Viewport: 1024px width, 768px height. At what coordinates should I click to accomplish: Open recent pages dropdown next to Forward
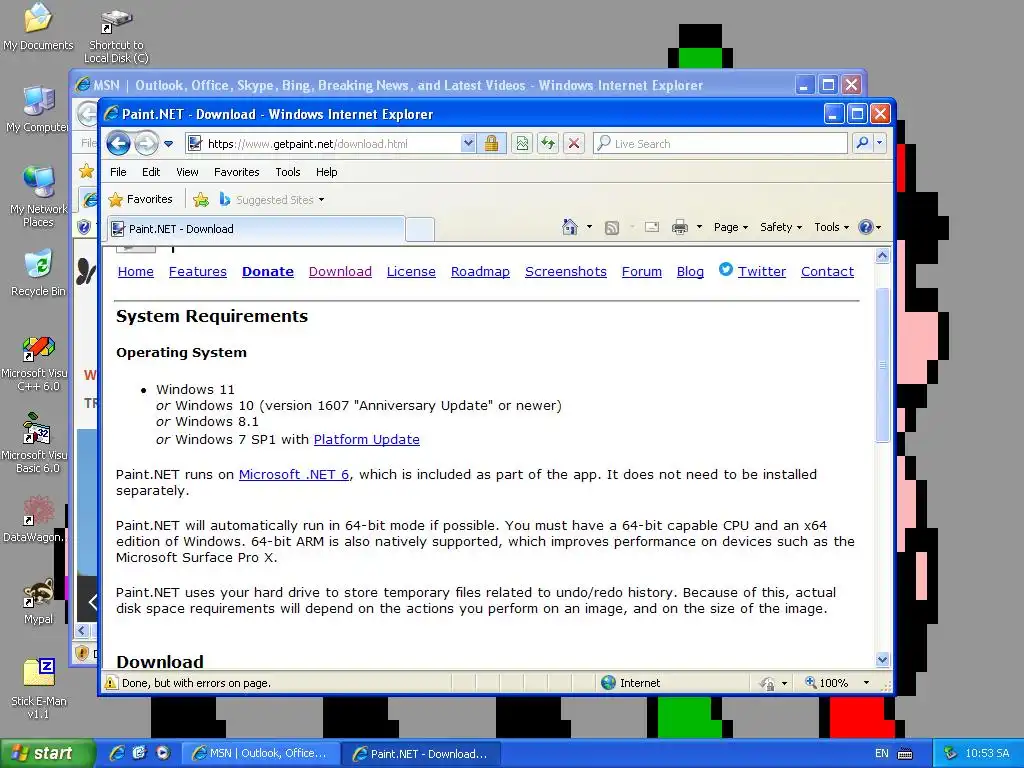pos(168,144)
